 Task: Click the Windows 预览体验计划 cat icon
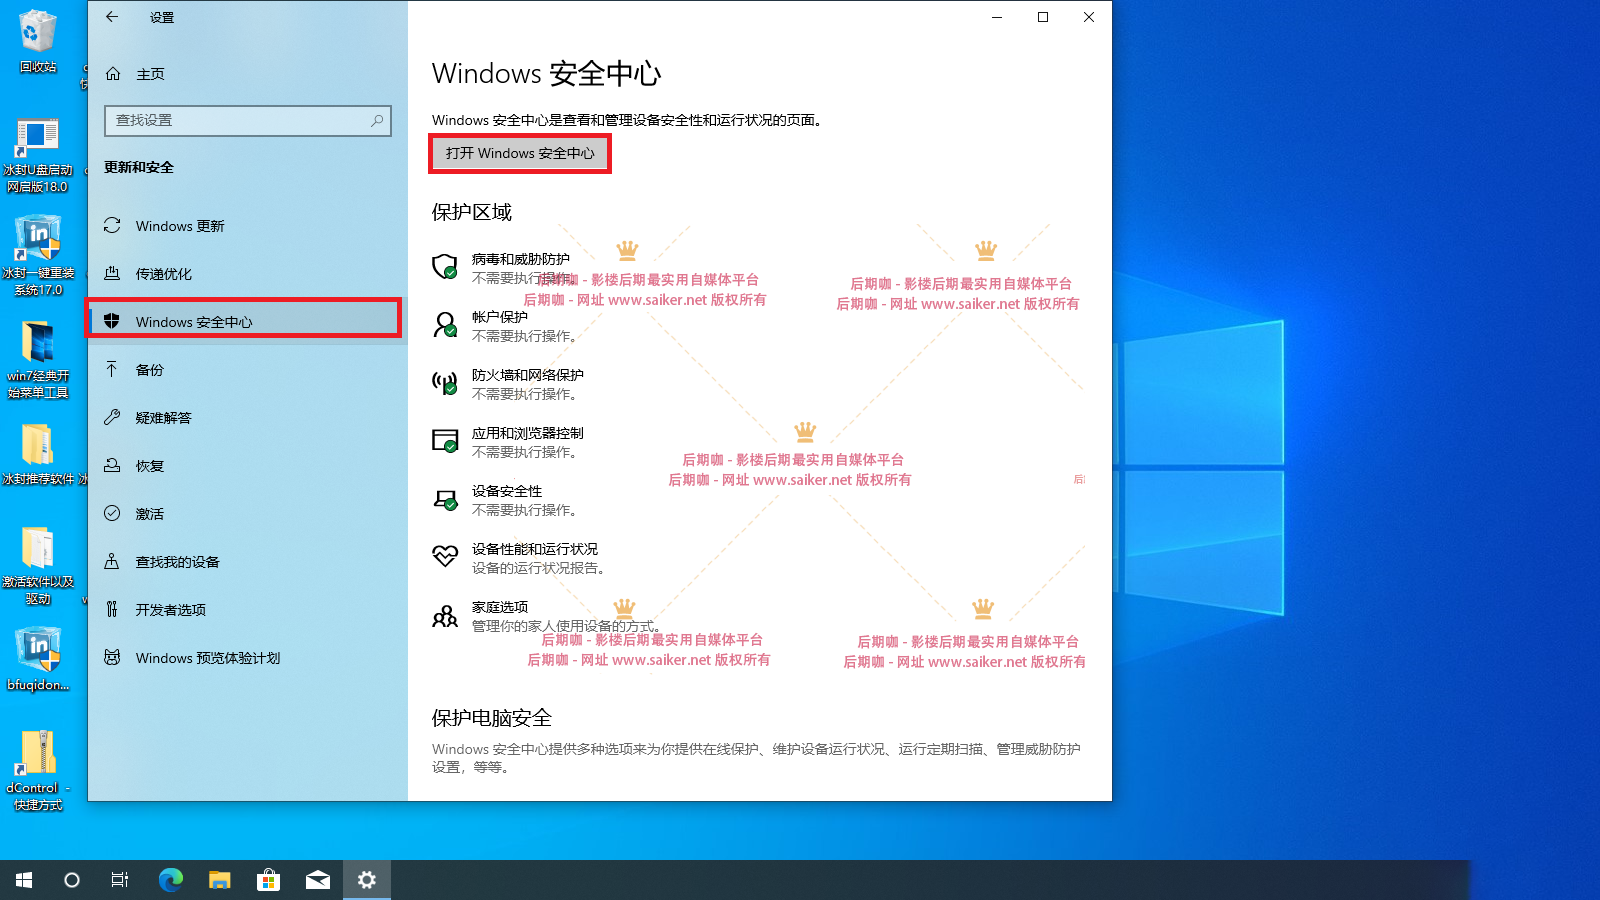click(112, 657)
